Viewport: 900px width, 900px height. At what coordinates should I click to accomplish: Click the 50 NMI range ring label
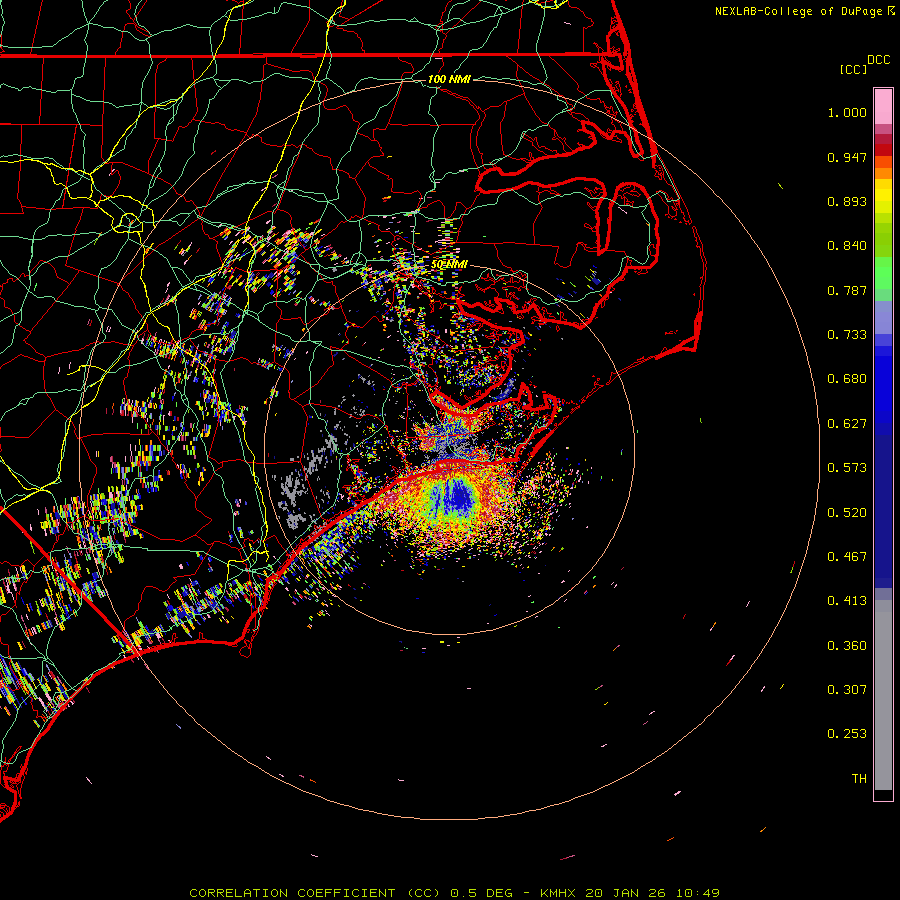click(449, 265)
